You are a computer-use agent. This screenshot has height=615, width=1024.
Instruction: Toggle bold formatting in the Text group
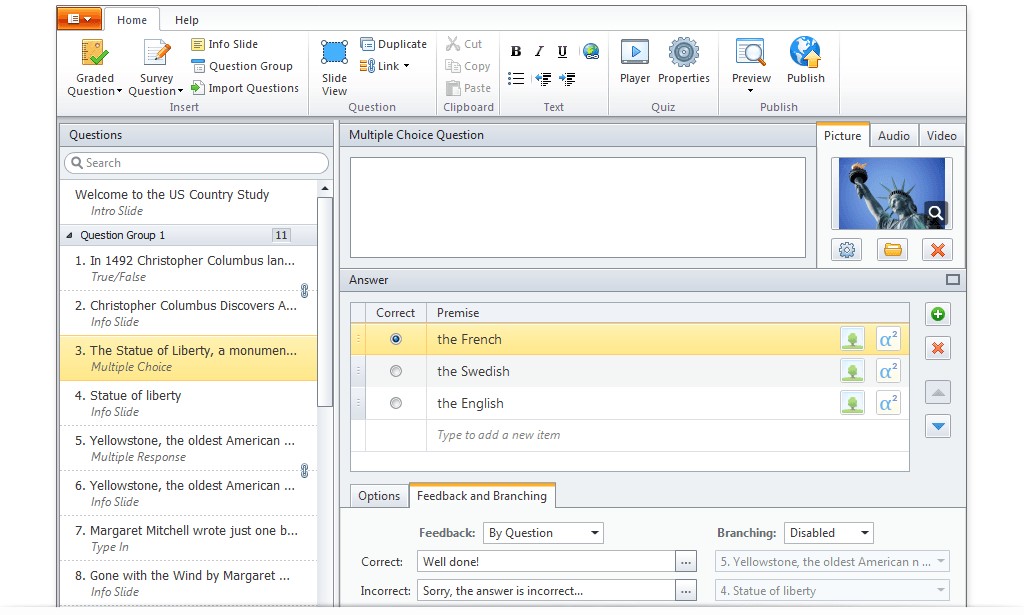(516, 50)
